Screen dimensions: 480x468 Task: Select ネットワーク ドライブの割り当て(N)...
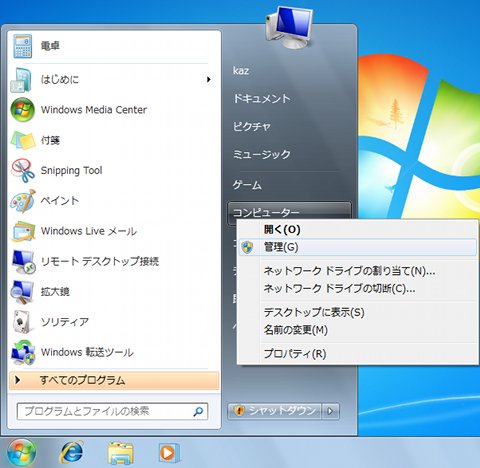coord(357,271)
